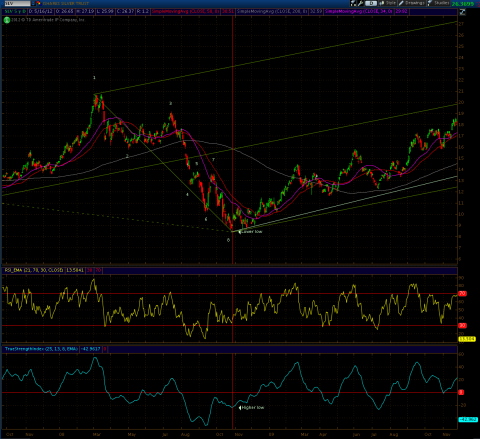Click the Mar label on the left of the time axis

(x=97, y=434)
